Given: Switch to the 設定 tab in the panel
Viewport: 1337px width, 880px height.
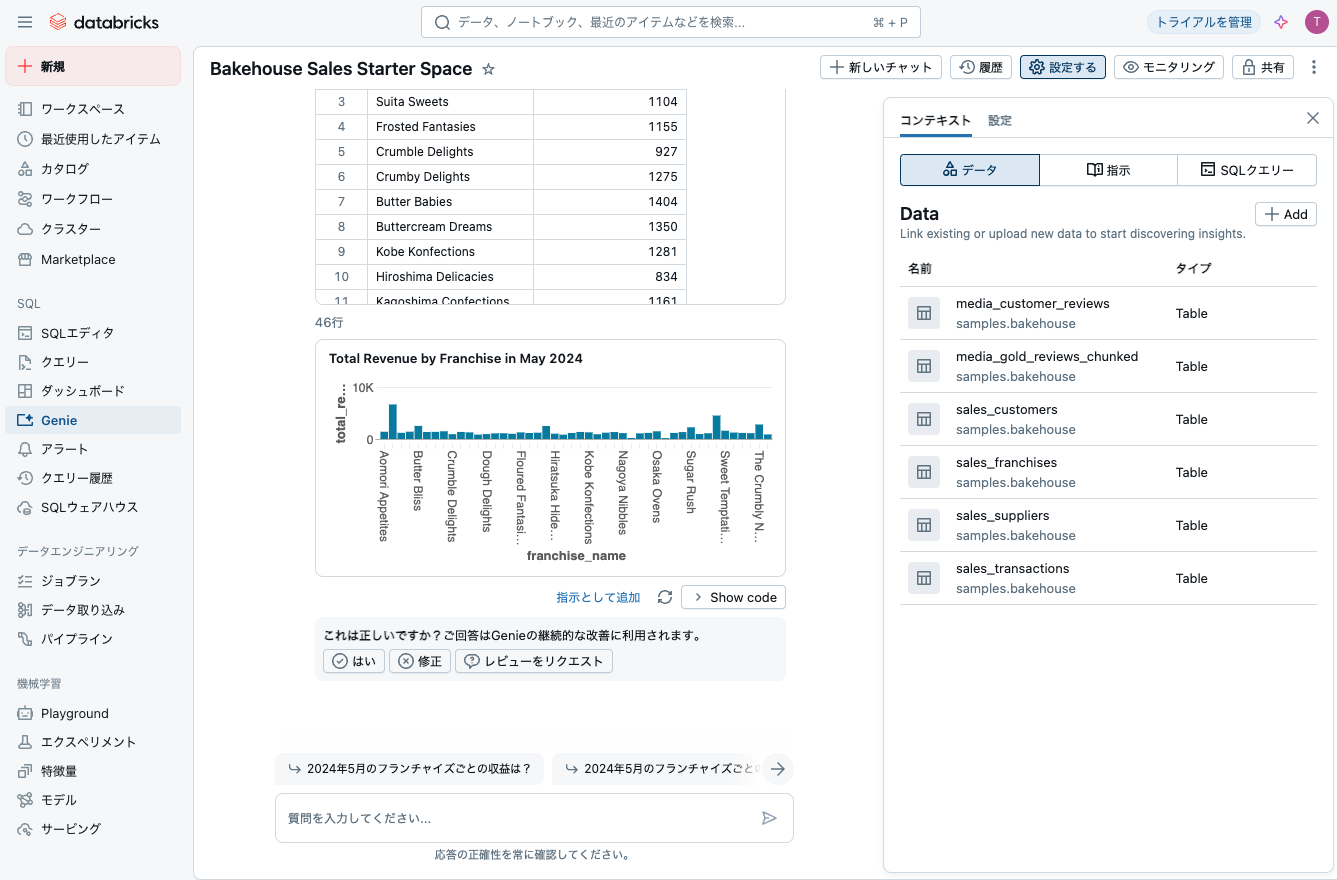Looking at the screenshot, I should click(x=997, y=120).
